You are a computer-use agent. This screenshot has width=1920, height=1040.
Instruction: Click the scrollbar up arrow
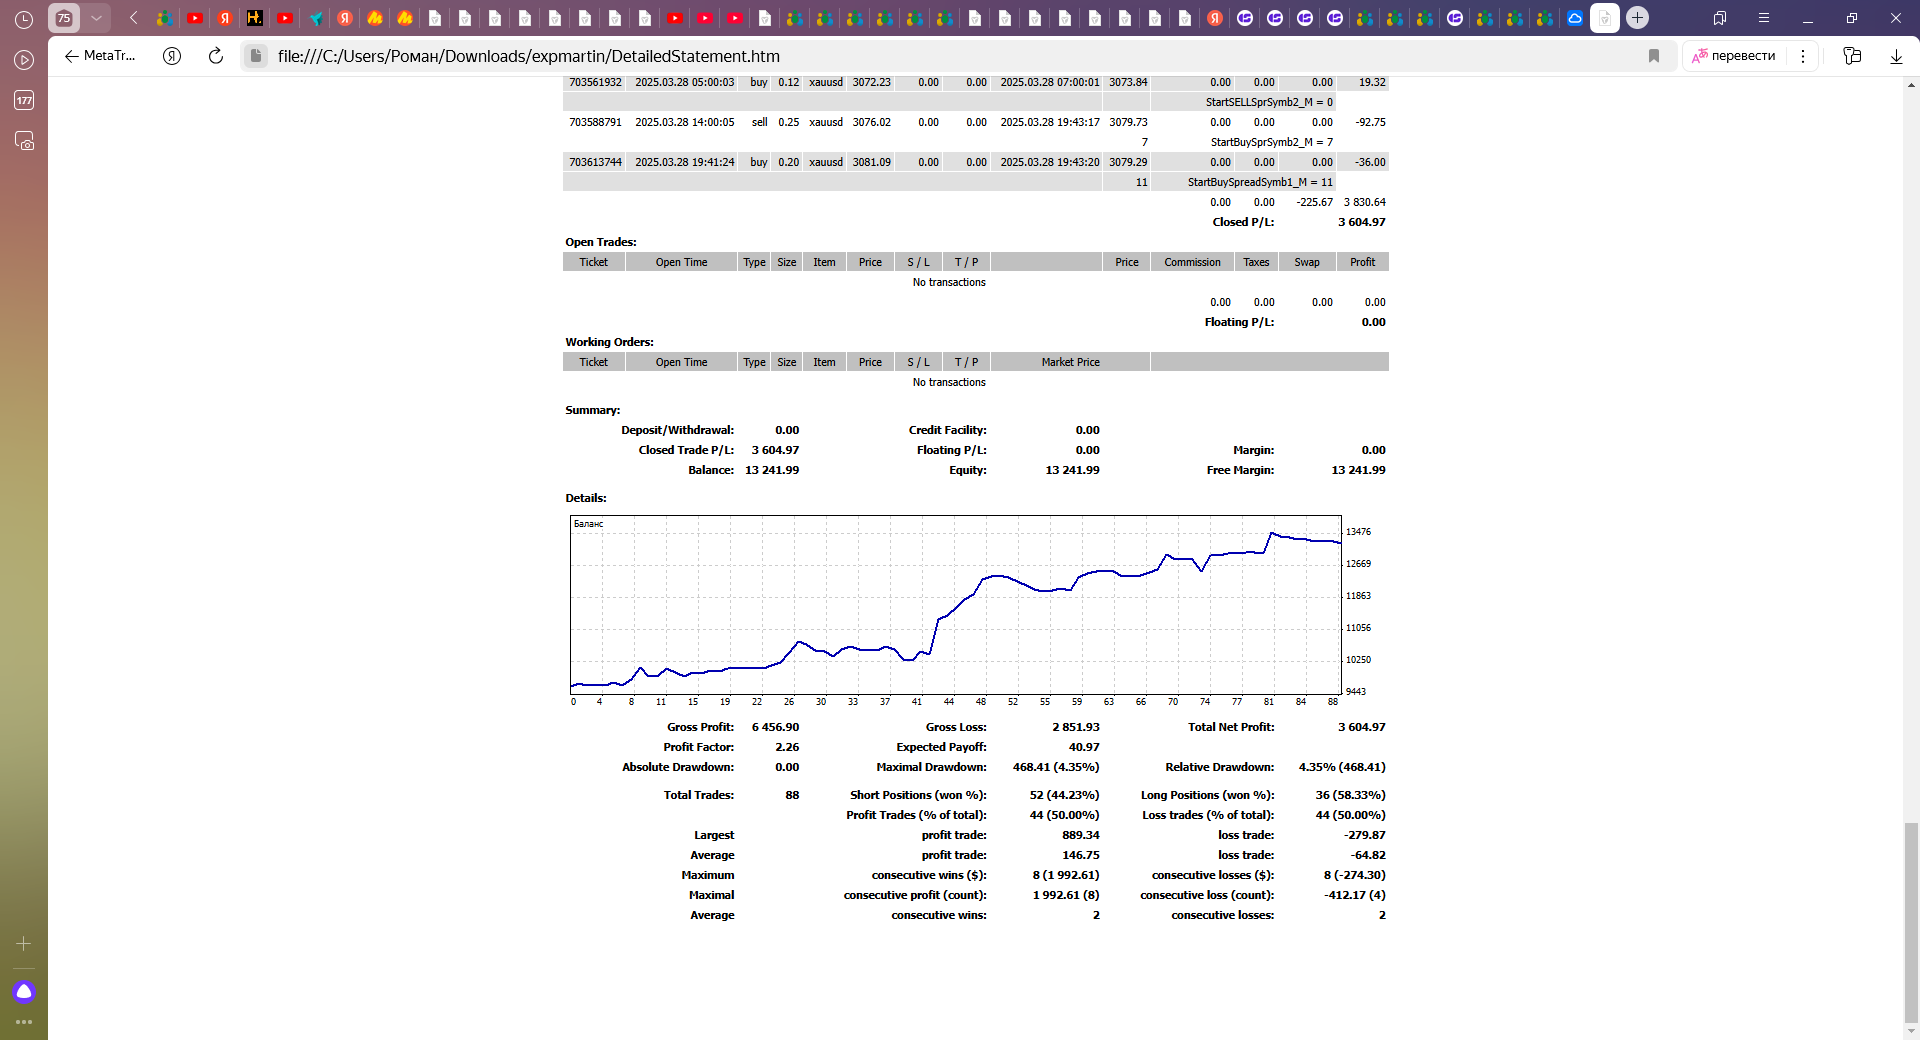(x=1911, y=85)
